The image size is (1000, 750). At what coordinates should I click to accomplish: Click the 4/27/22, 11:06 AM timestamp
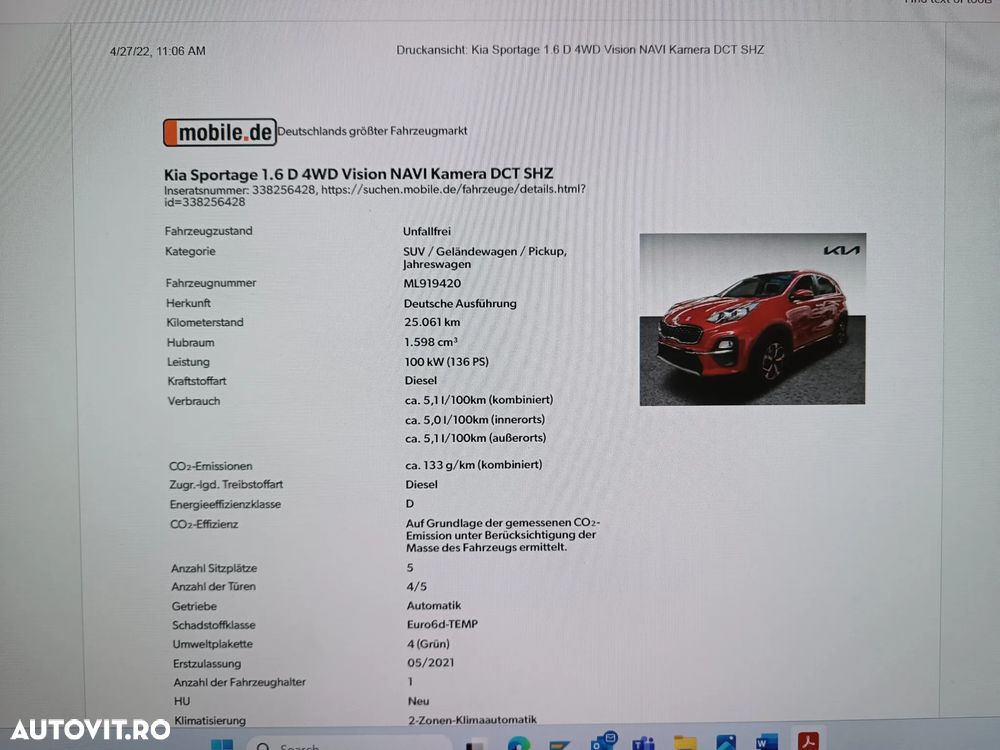pos(158,51)
